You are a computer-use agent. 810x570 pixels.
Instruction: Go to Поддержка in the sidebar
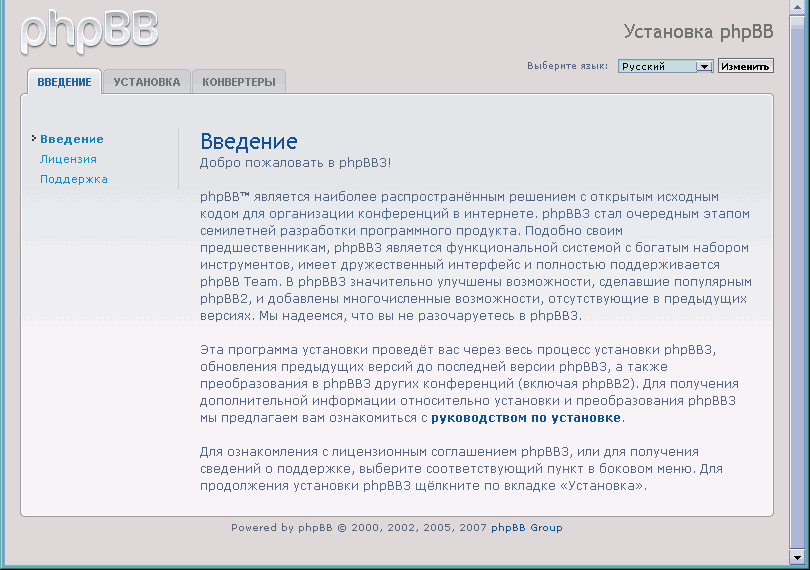[x=74, y=179]
